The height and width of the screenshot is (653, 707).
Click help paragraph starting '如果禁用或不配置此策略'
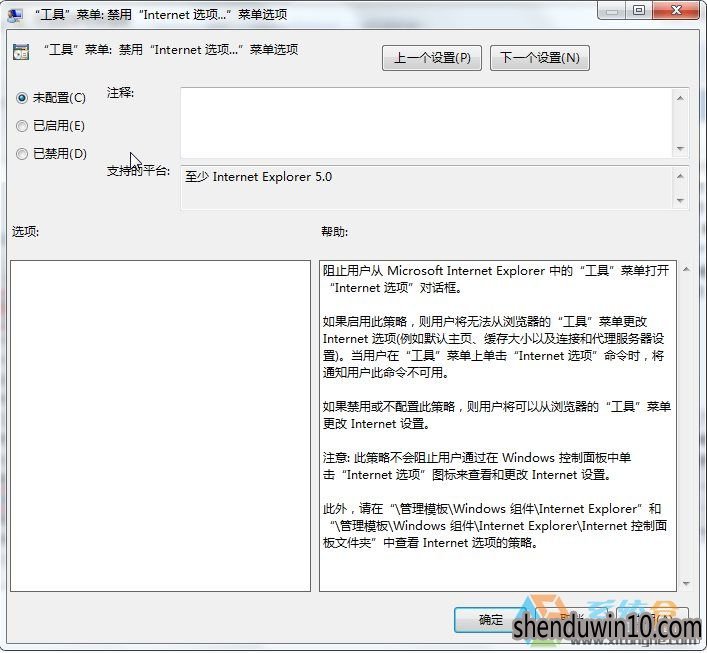pyautogui.click(x=497, y=415)
